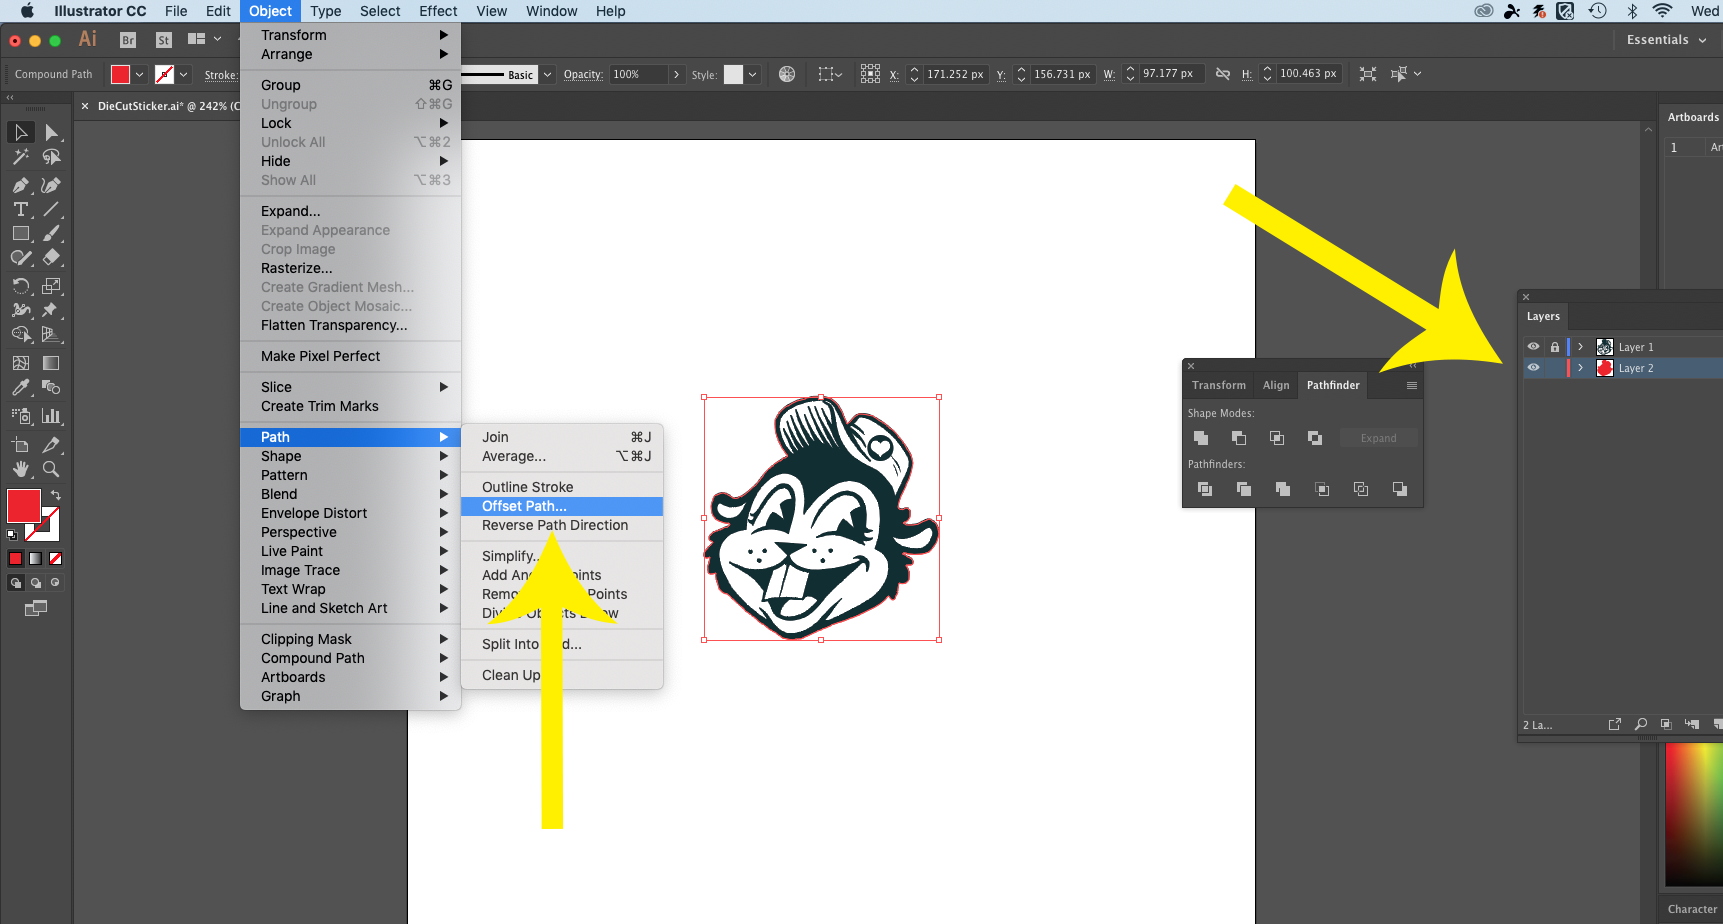This screenshot has width=1723, height=924.
Task: Switch to Draw Normal mode
Action: click(16, 582)
